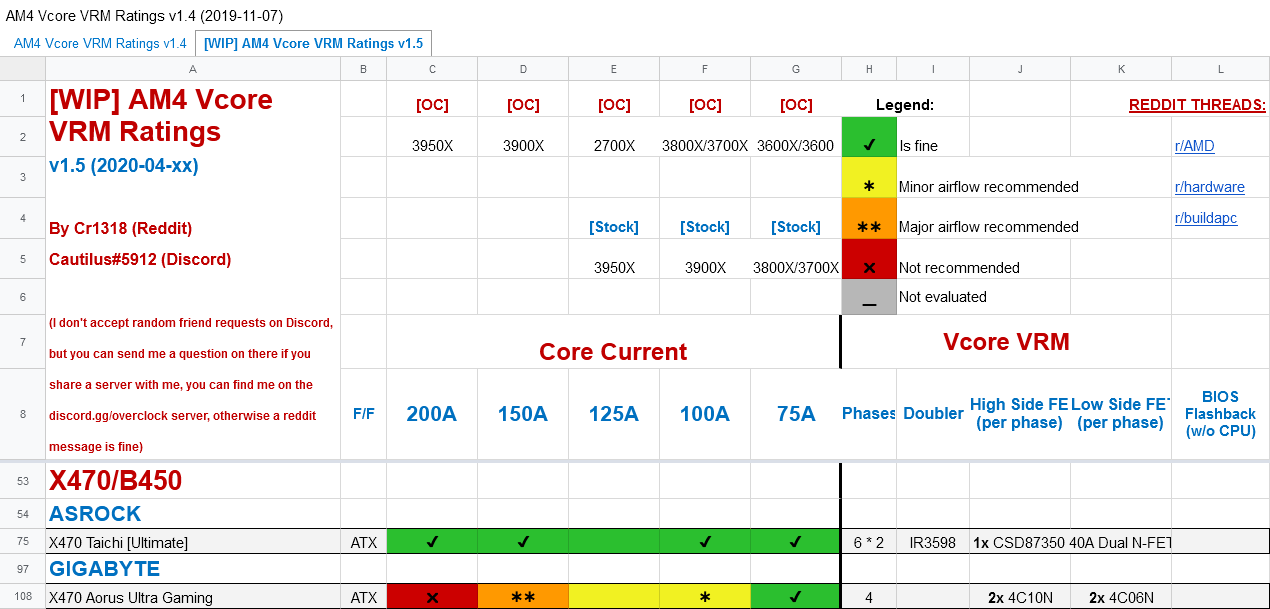This screenshot has width=1270, height=609.
Task: Click the red X cell for Aorus 200A
Action: click(432, 597)
